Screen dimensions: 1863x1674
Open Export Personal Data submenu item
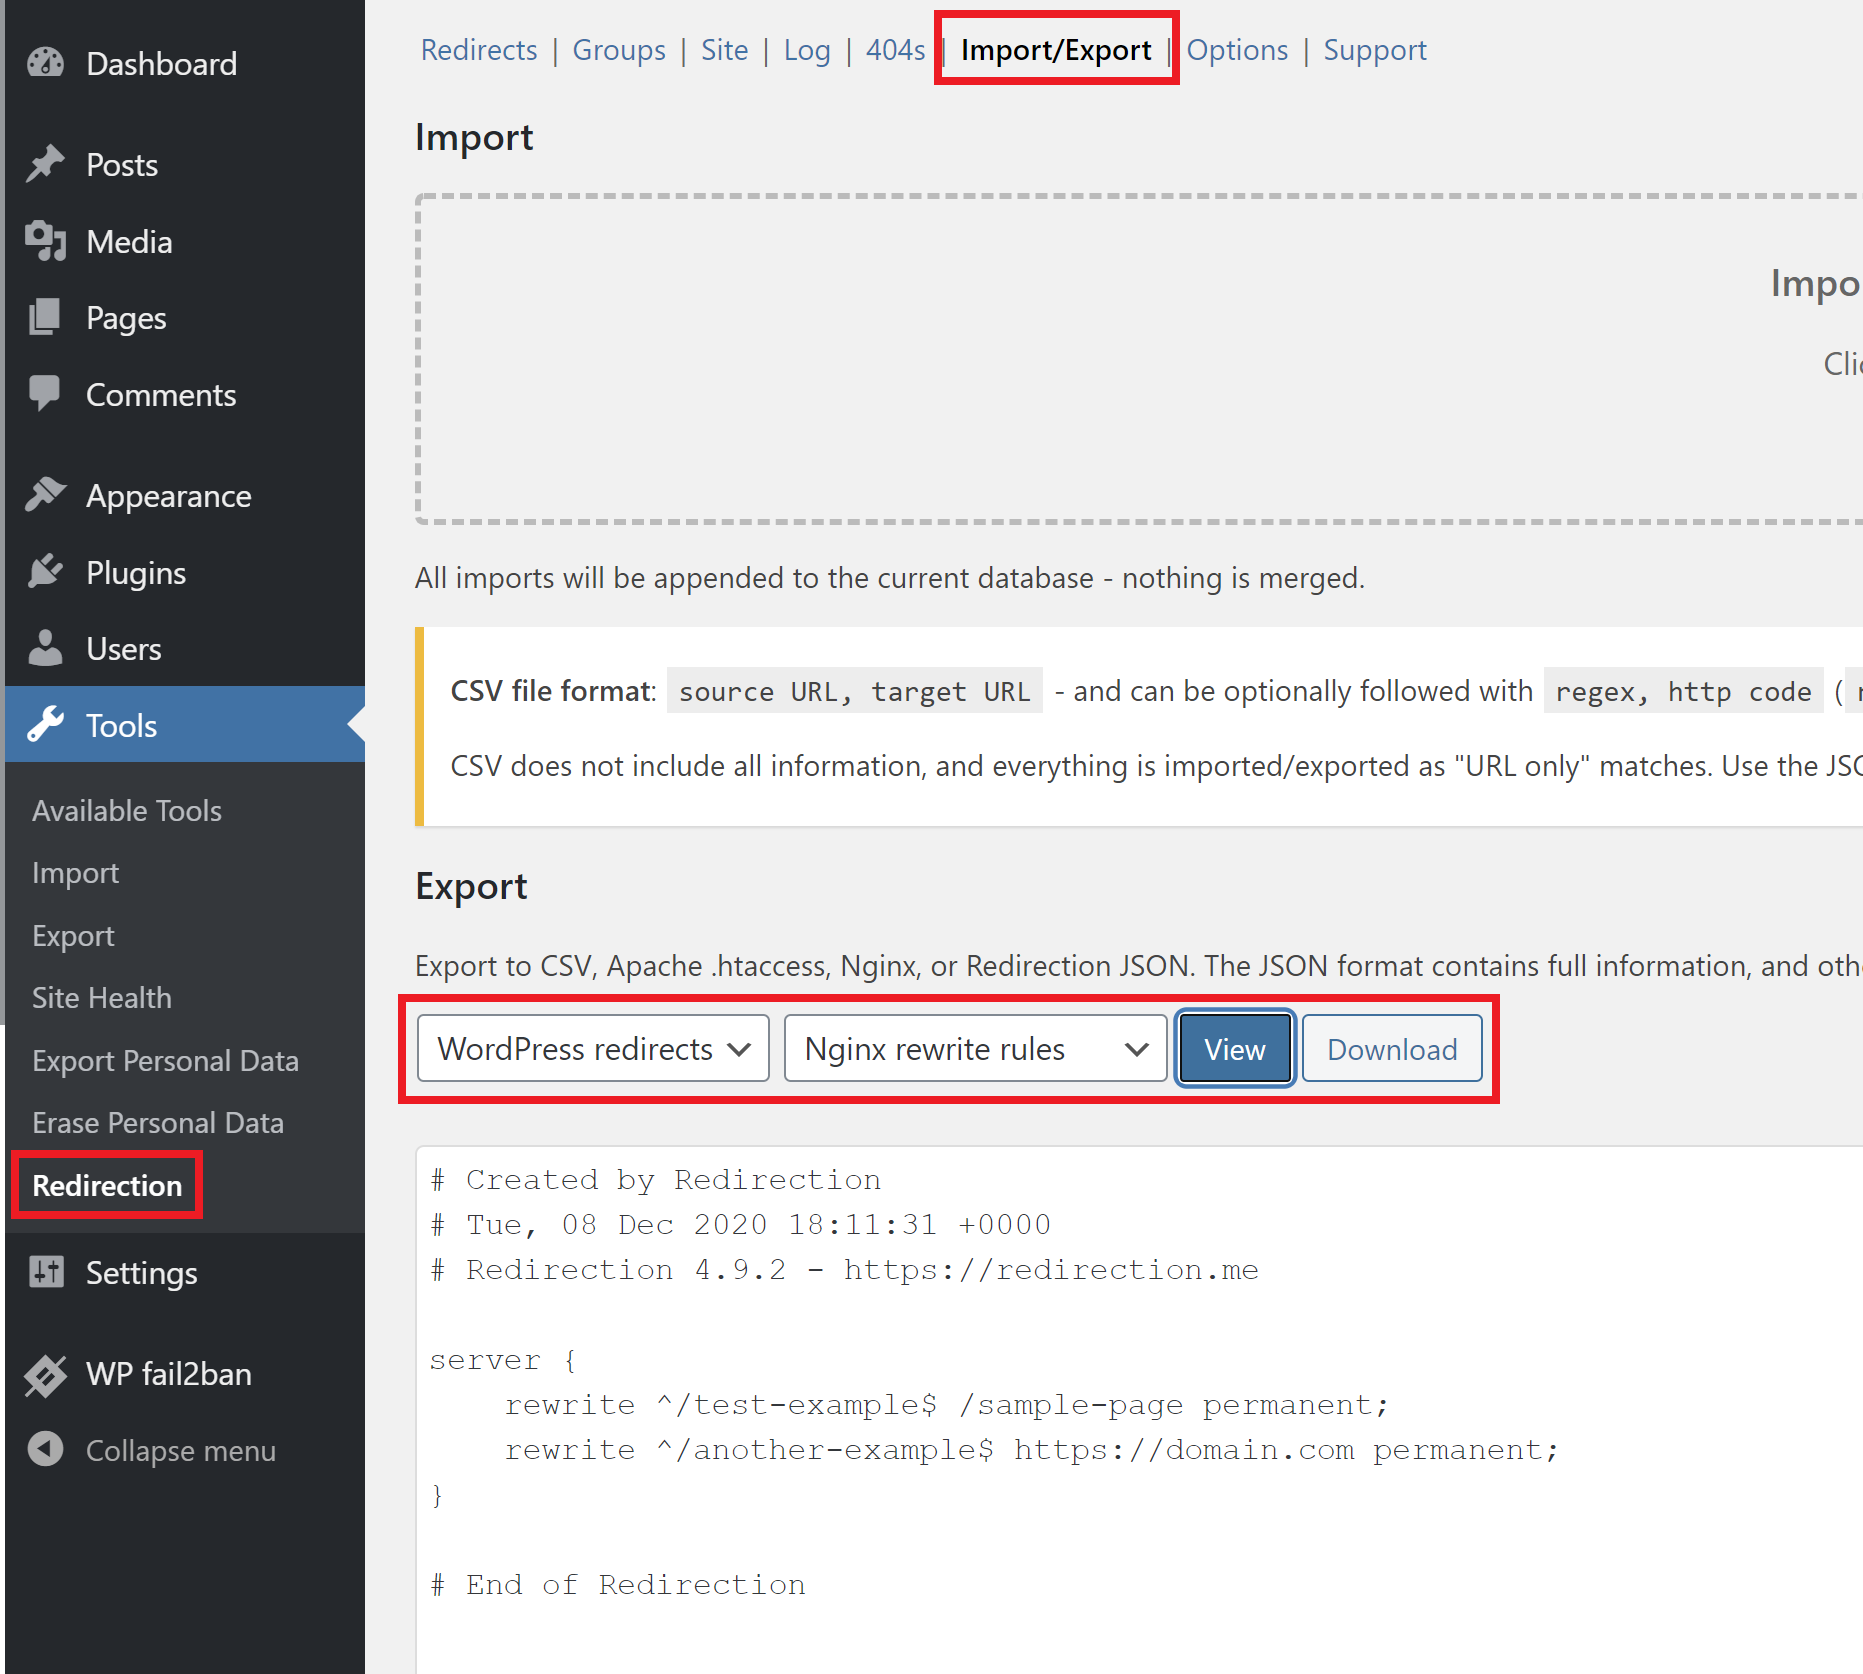point(165,1060)
